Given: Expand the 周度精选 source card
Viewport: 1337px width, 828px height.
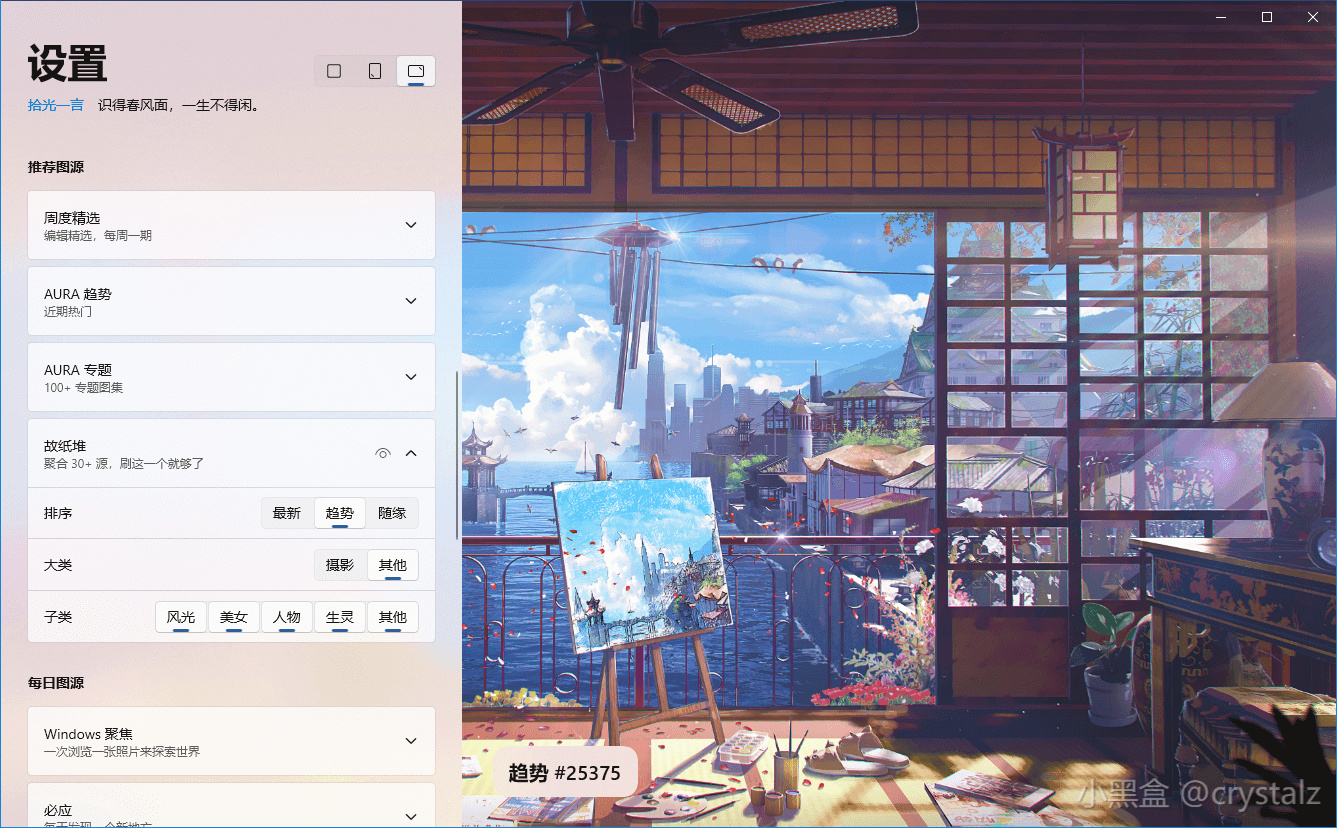Looking at the screenshot, I should (x=231, y=225).
